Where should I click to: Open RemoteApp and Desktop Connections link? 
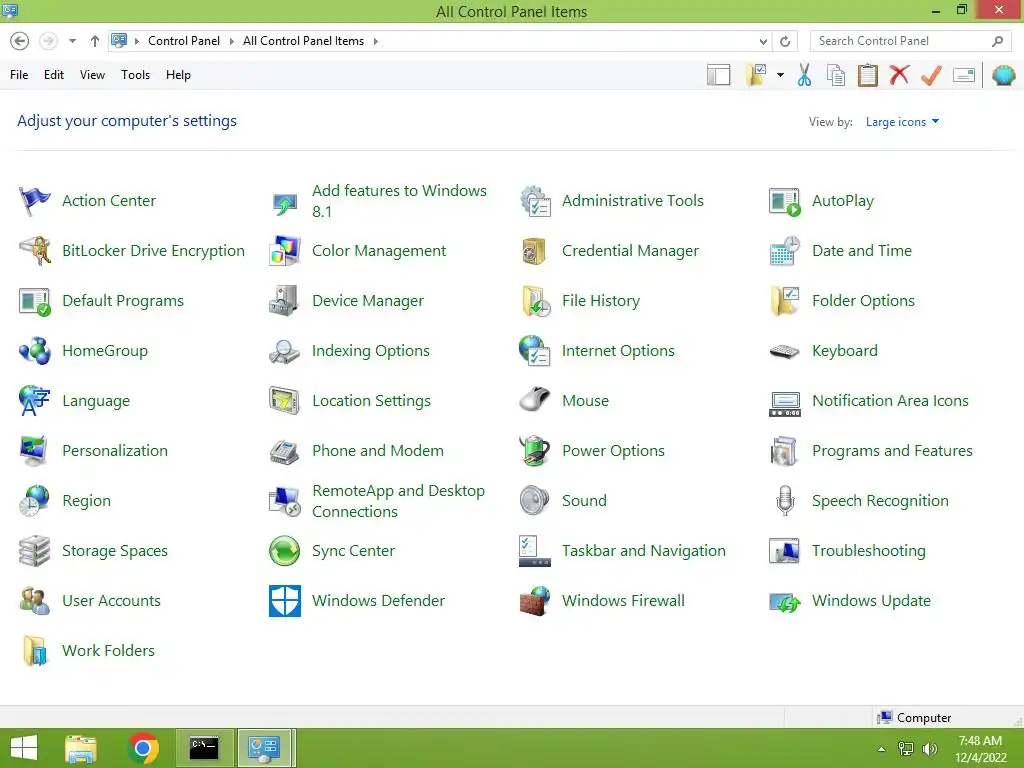point(398,501)
